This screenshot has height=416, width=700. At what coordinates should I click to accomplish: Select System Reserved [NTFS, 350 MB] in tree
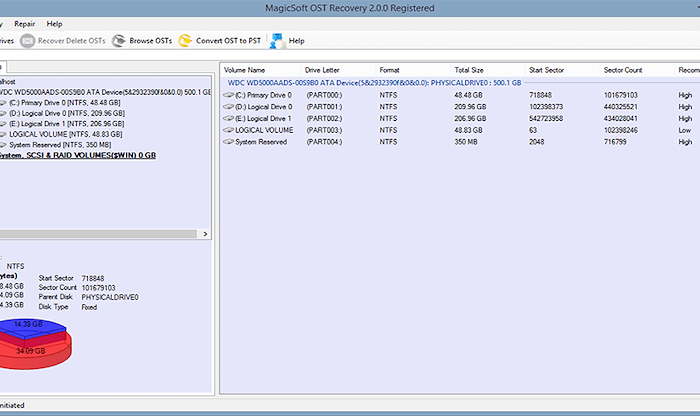coord(60,145)
